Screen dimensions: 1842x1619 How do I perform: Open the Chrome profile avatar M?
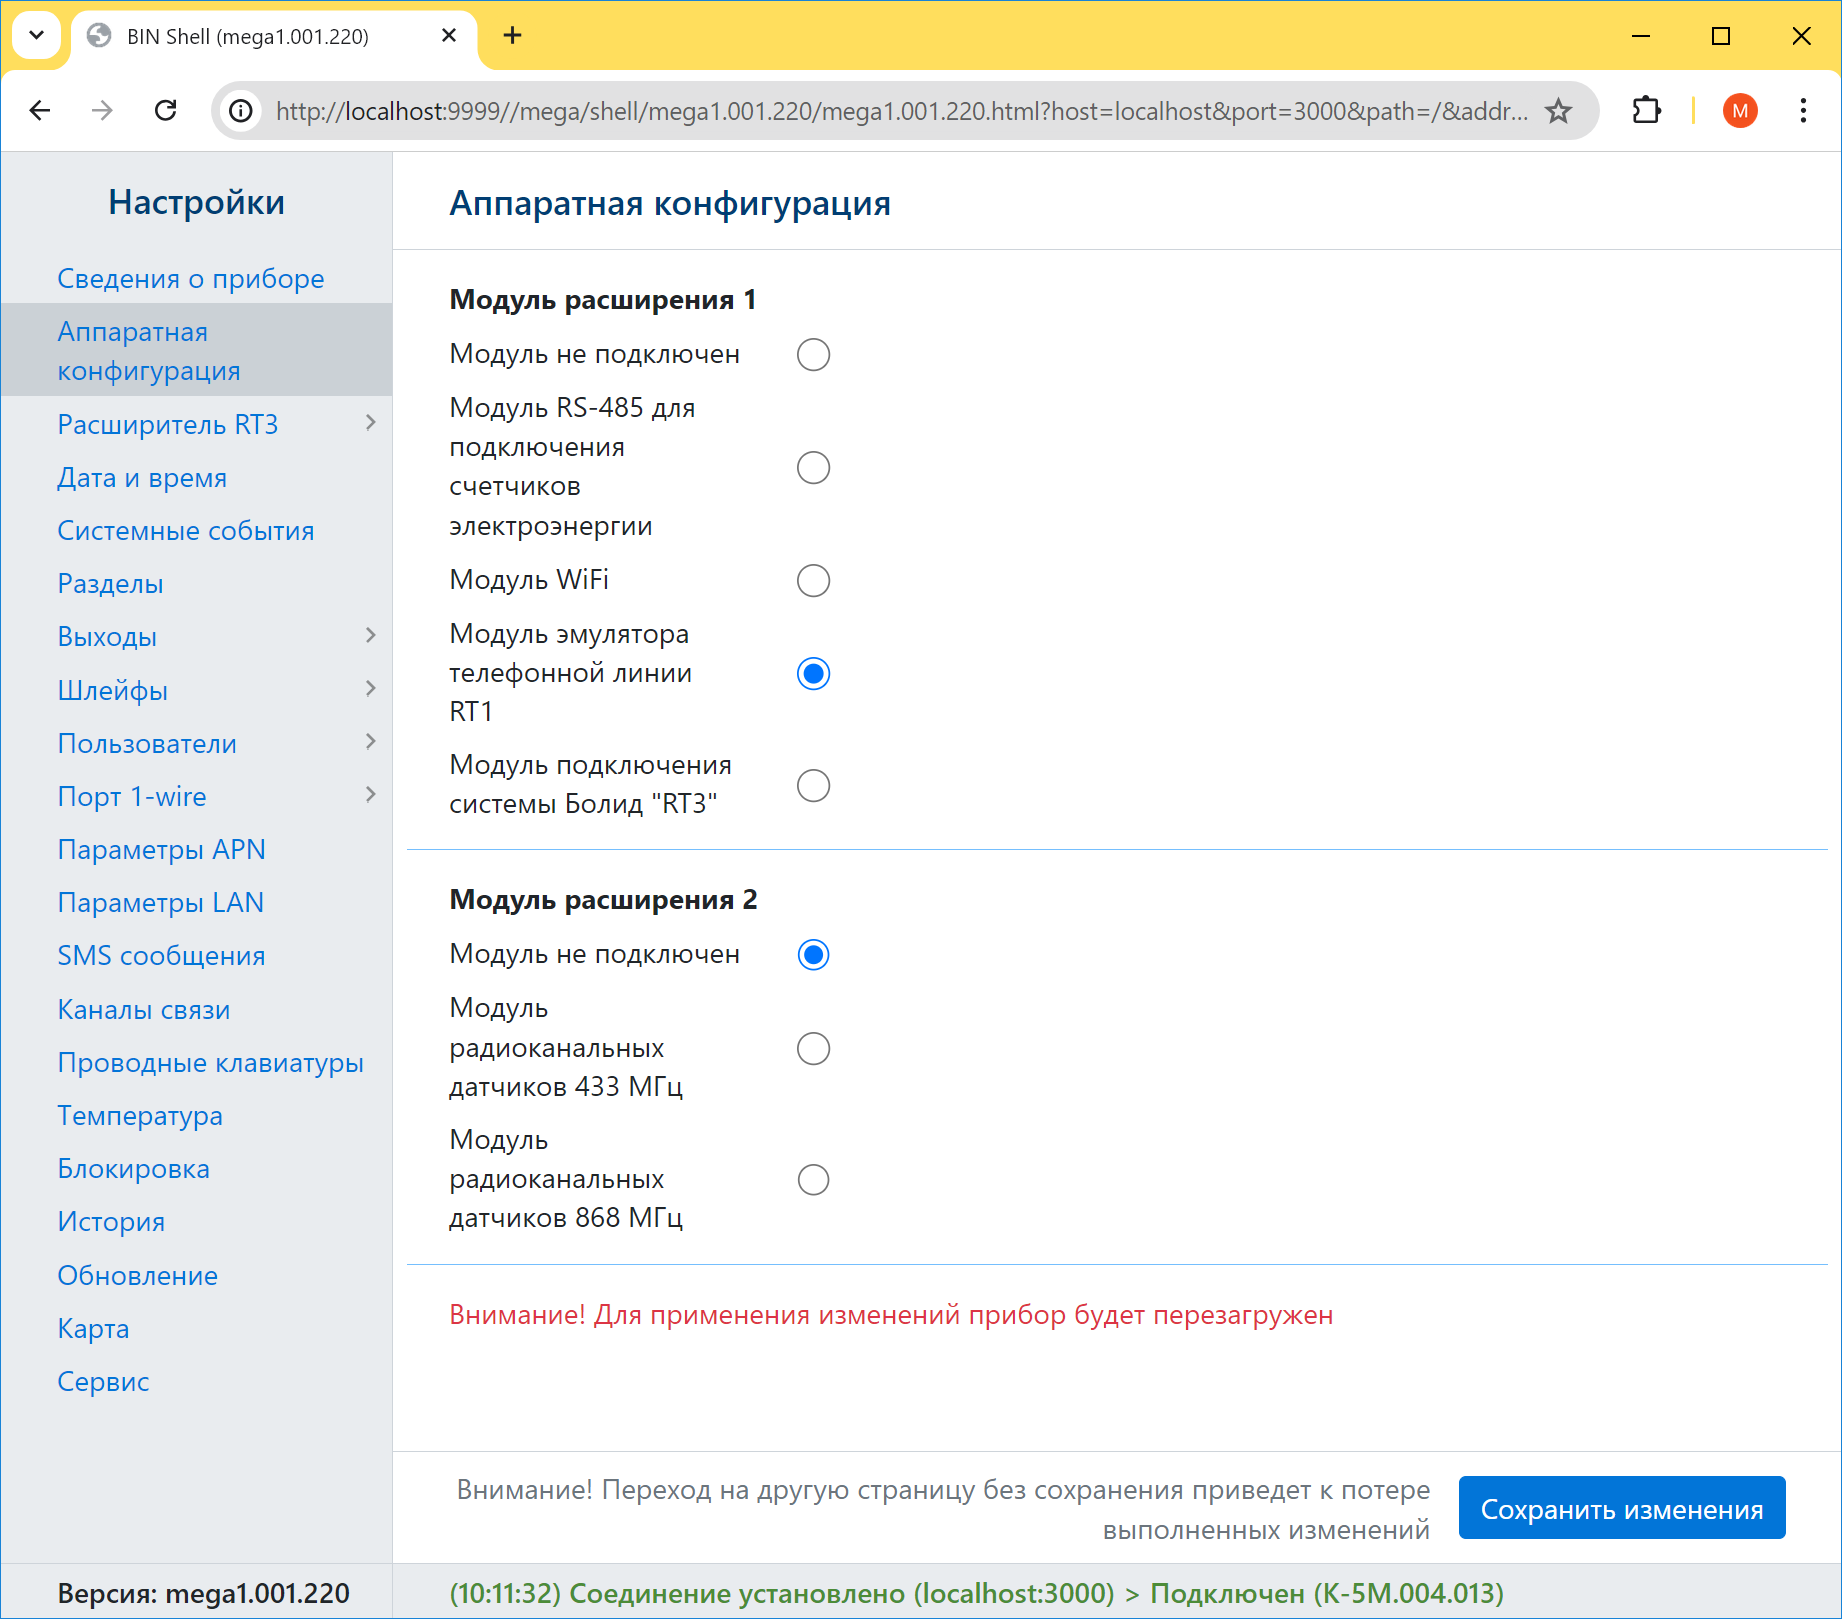1740,110
